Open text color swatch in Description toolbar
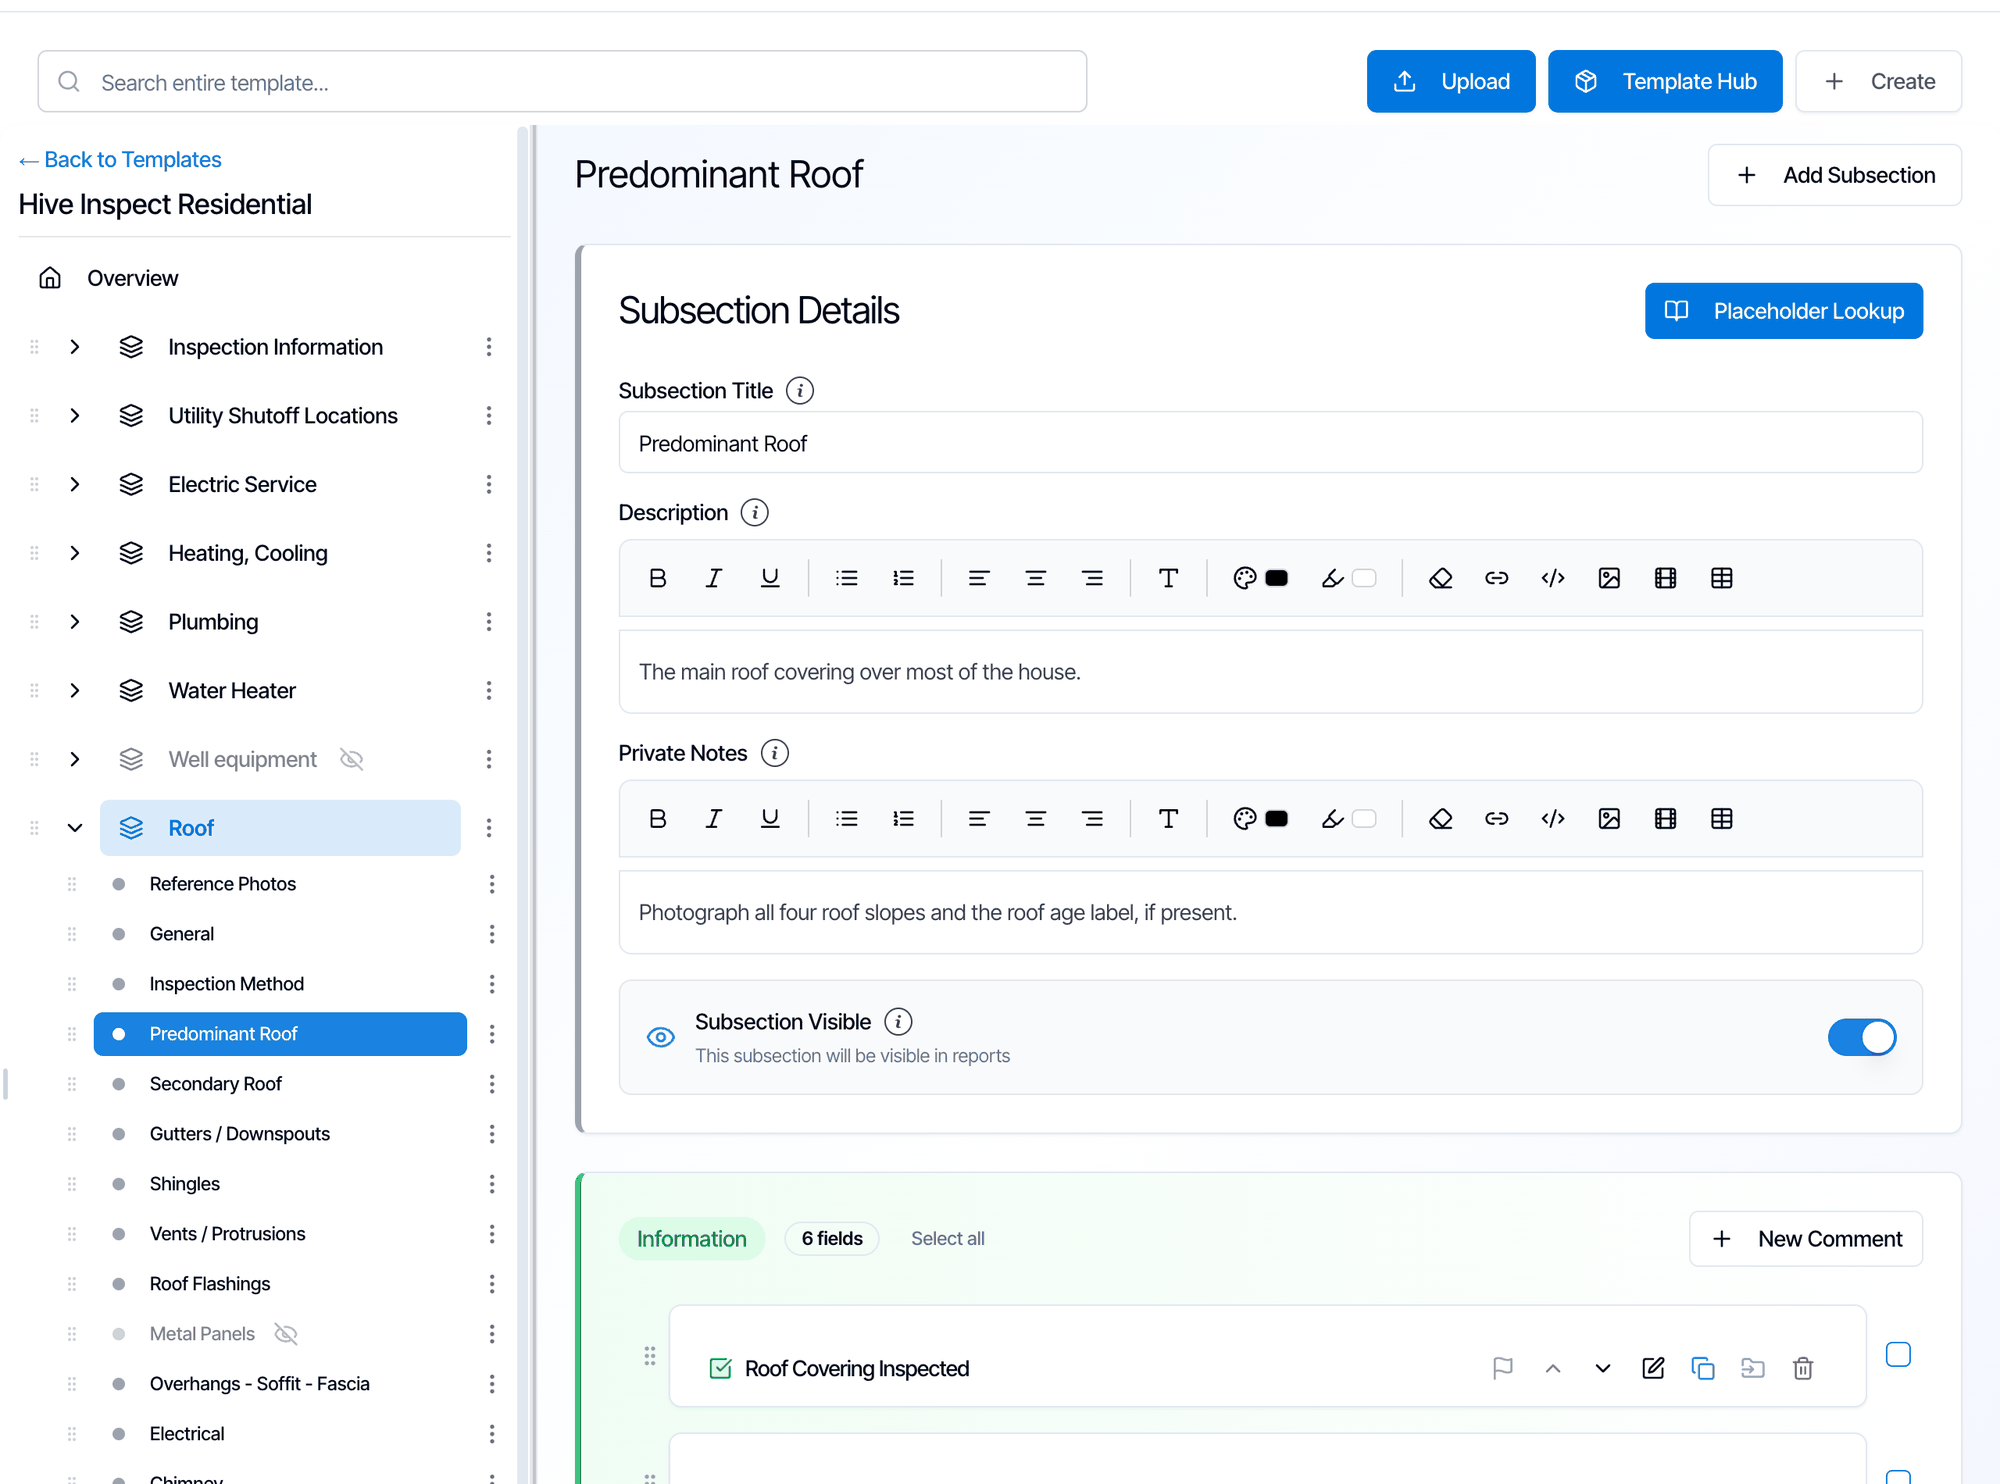The height and width of the screenshot is (1484, 2000). [1277, 578]
